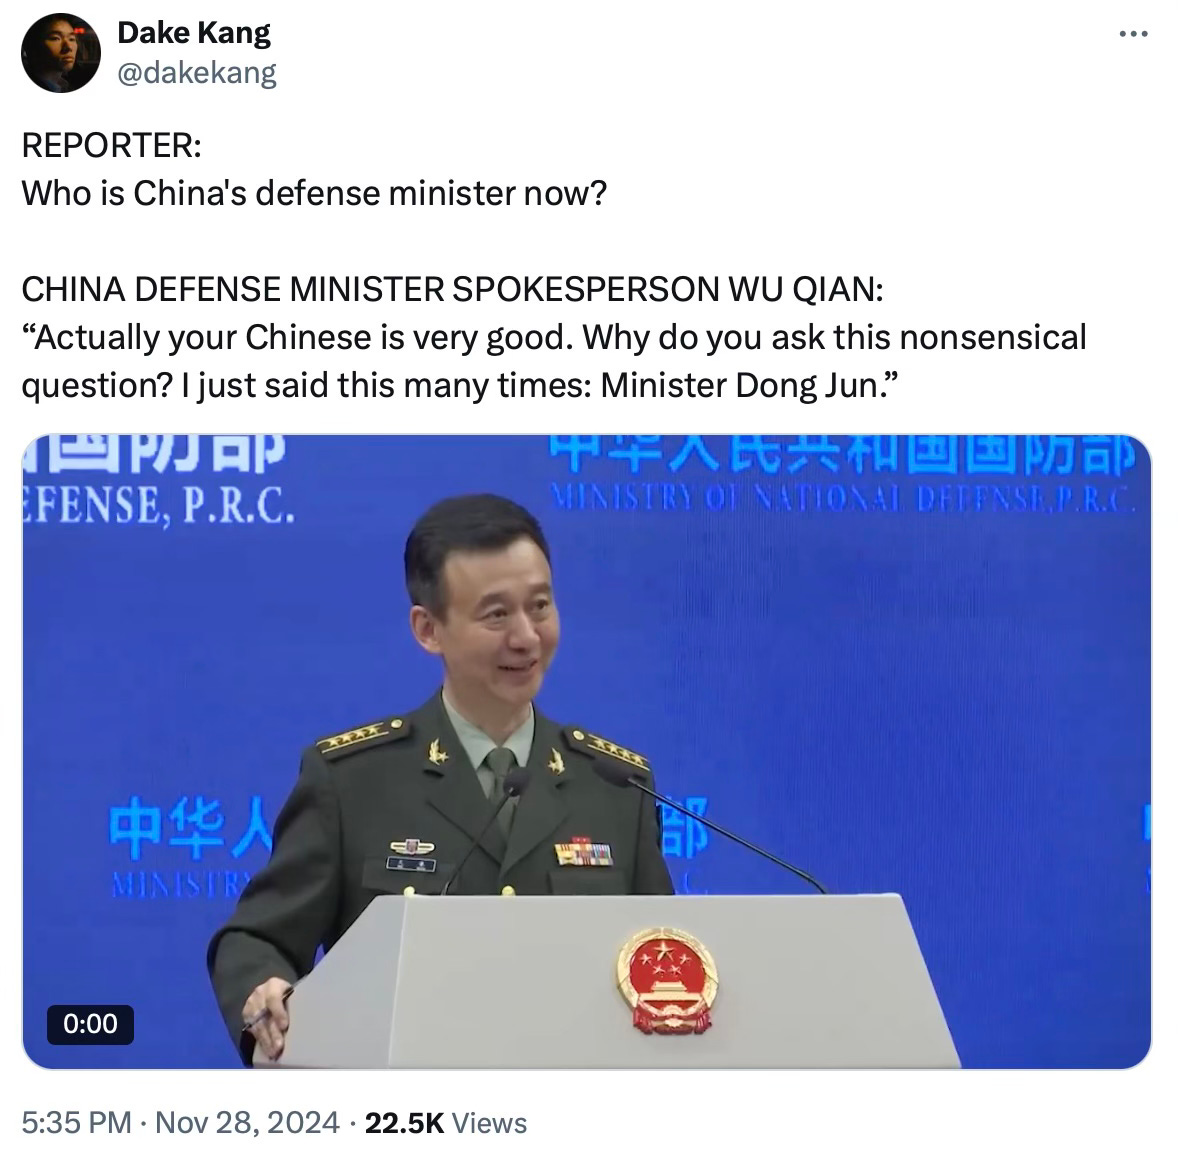This screenshot has width=1178, height=1154.
Task: Open the 5:35 PM timestamp link
Action: pos(77,1122)
